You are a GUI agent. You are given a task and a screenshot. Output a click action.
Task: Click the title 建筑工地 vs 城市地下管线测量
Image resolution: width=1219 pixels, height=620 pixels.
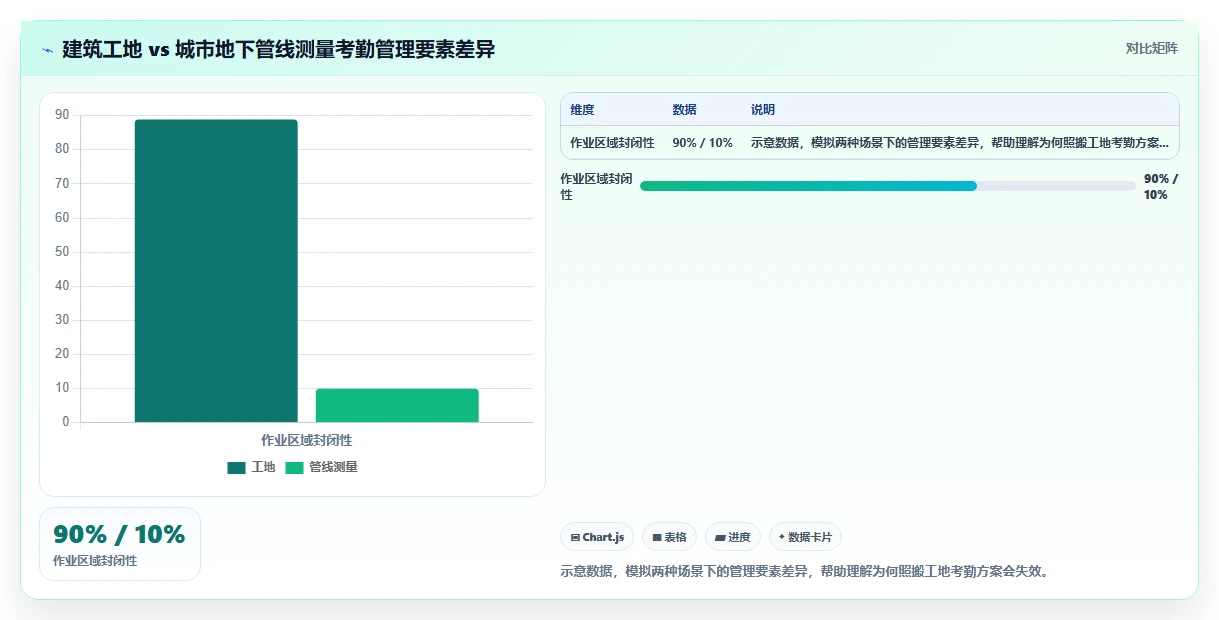279,49
